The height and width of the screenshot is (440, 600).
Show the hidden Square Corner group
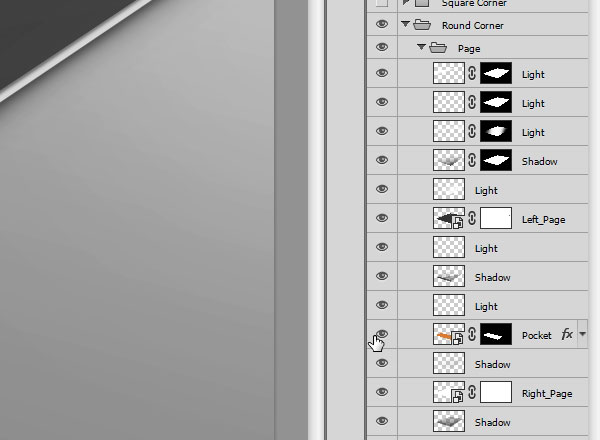[x=382, y=3]
